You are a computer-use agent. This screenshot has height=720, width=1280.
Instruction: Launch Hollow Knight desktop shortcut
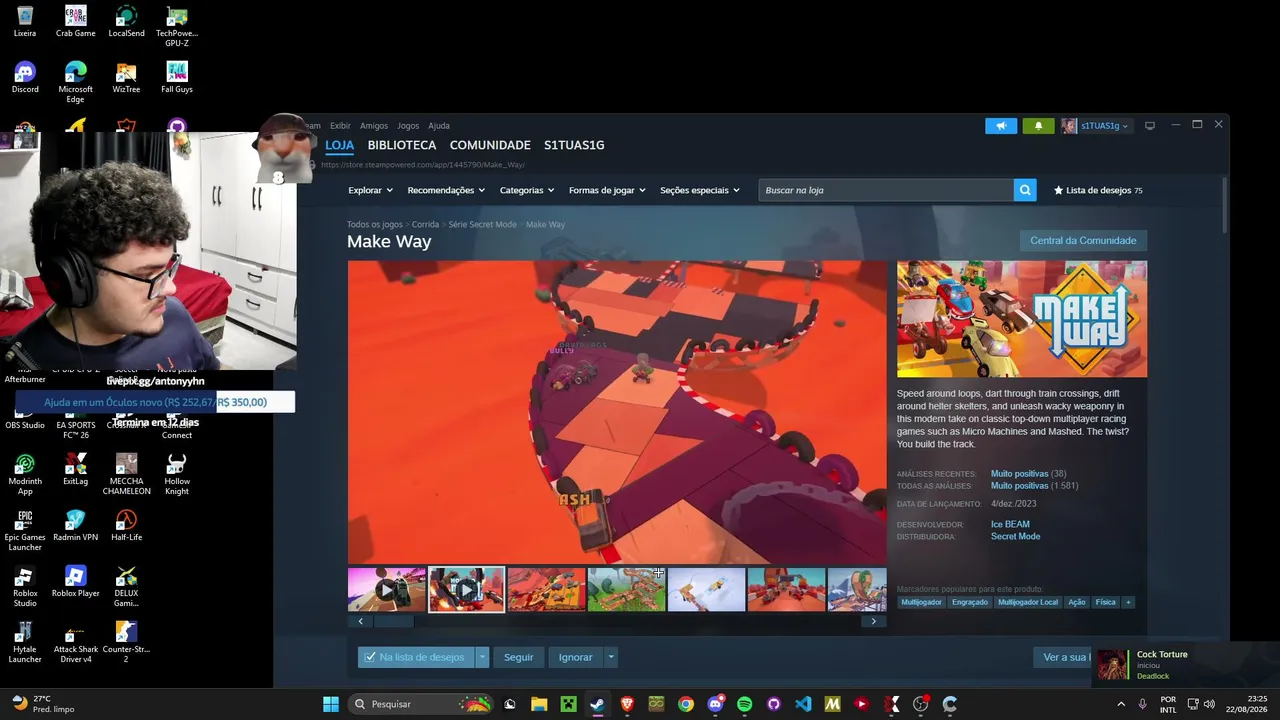tap(177, 474)
